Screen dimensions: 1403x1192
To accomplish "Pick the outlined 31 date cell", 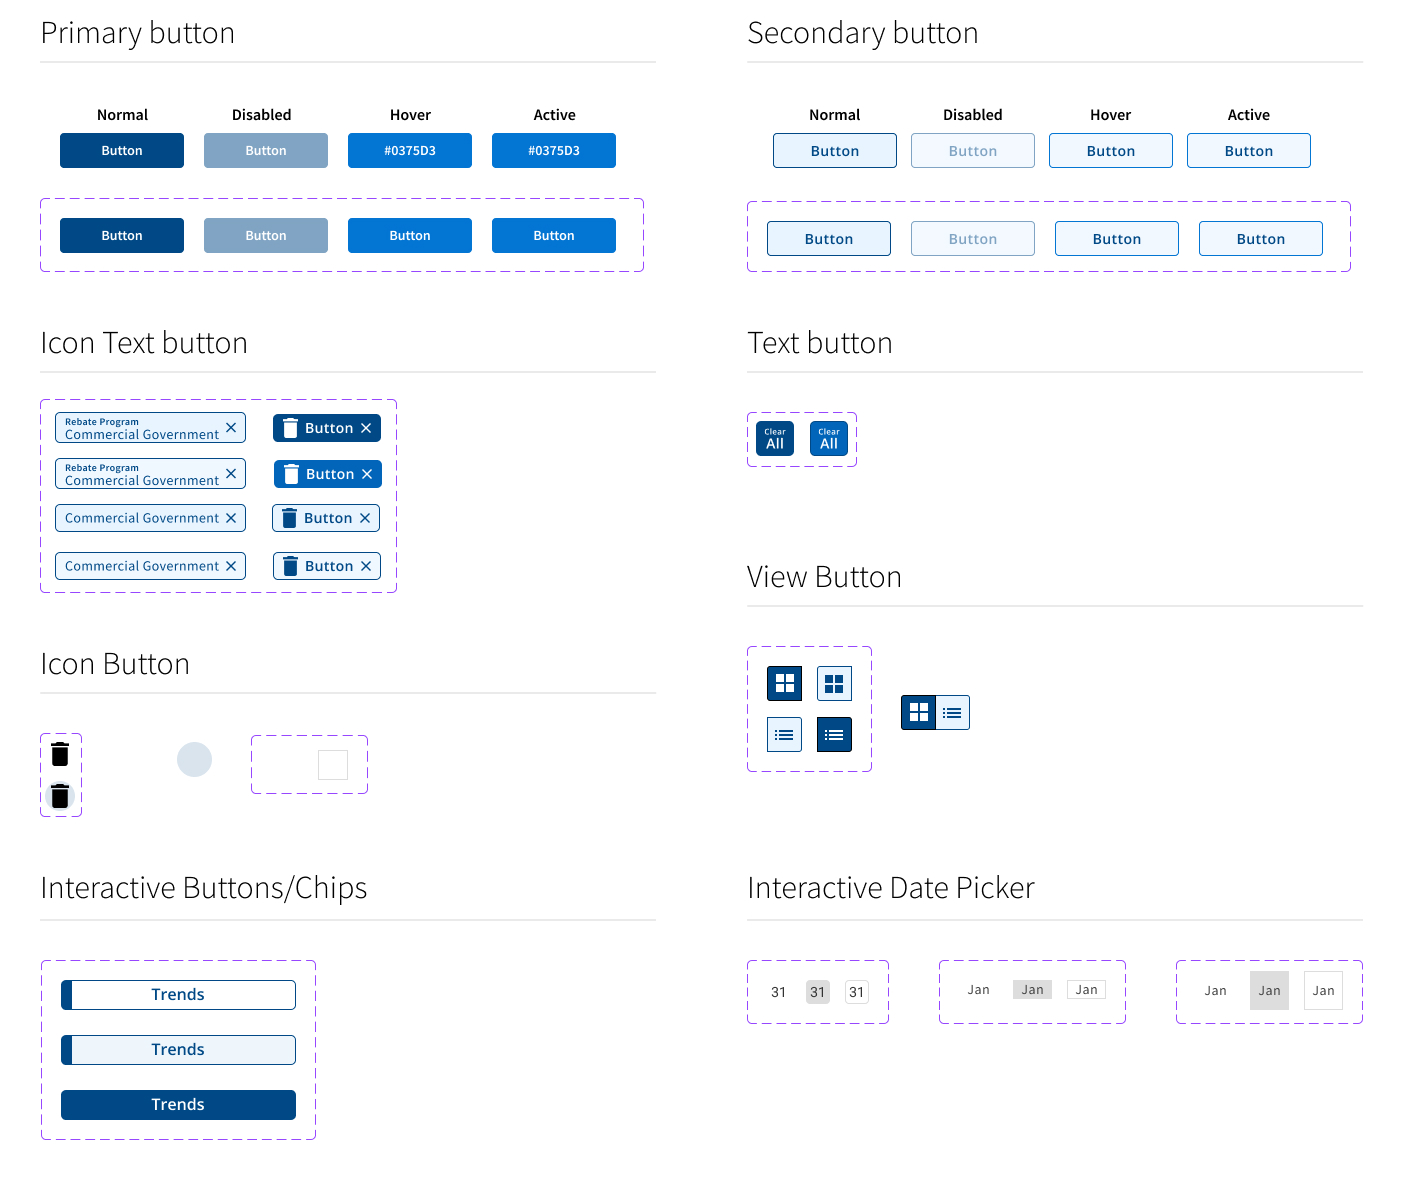I will click(857, 992).
